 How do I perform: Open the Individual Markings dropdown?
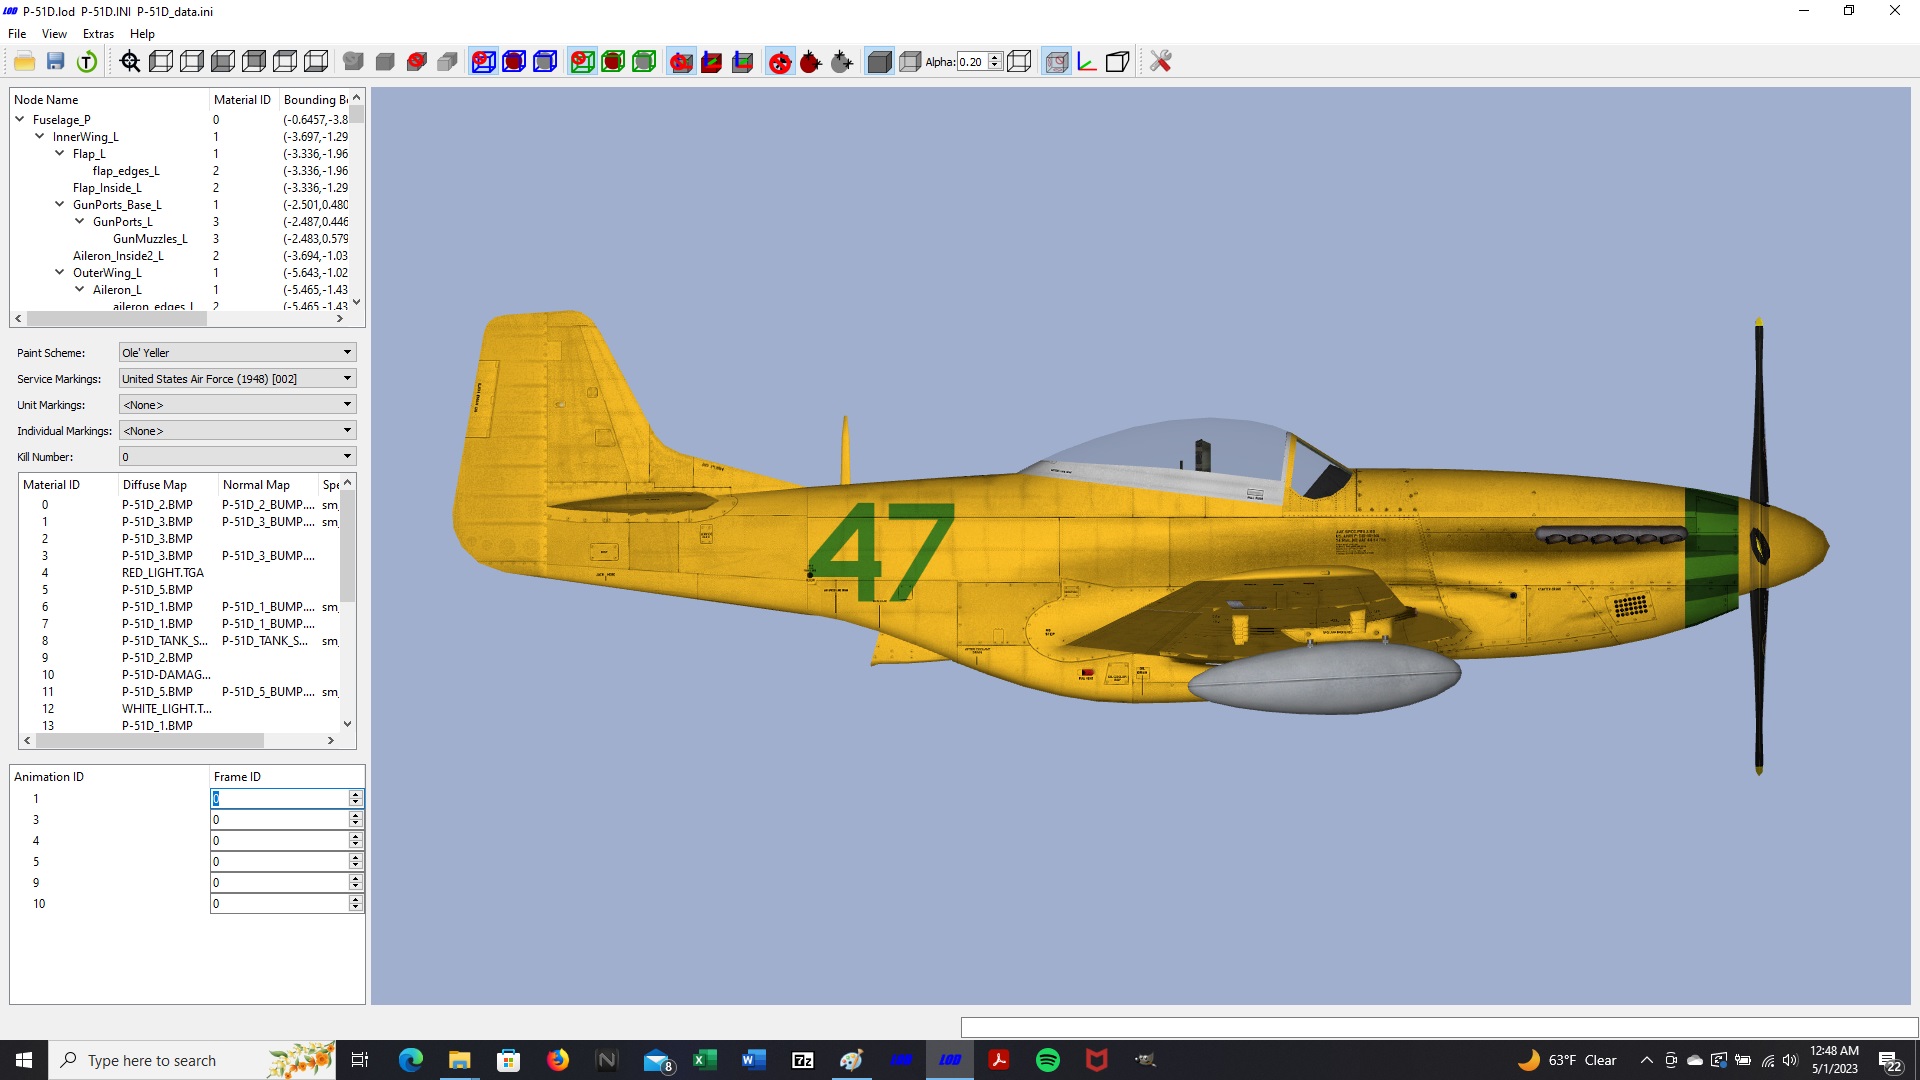[237, 431]
